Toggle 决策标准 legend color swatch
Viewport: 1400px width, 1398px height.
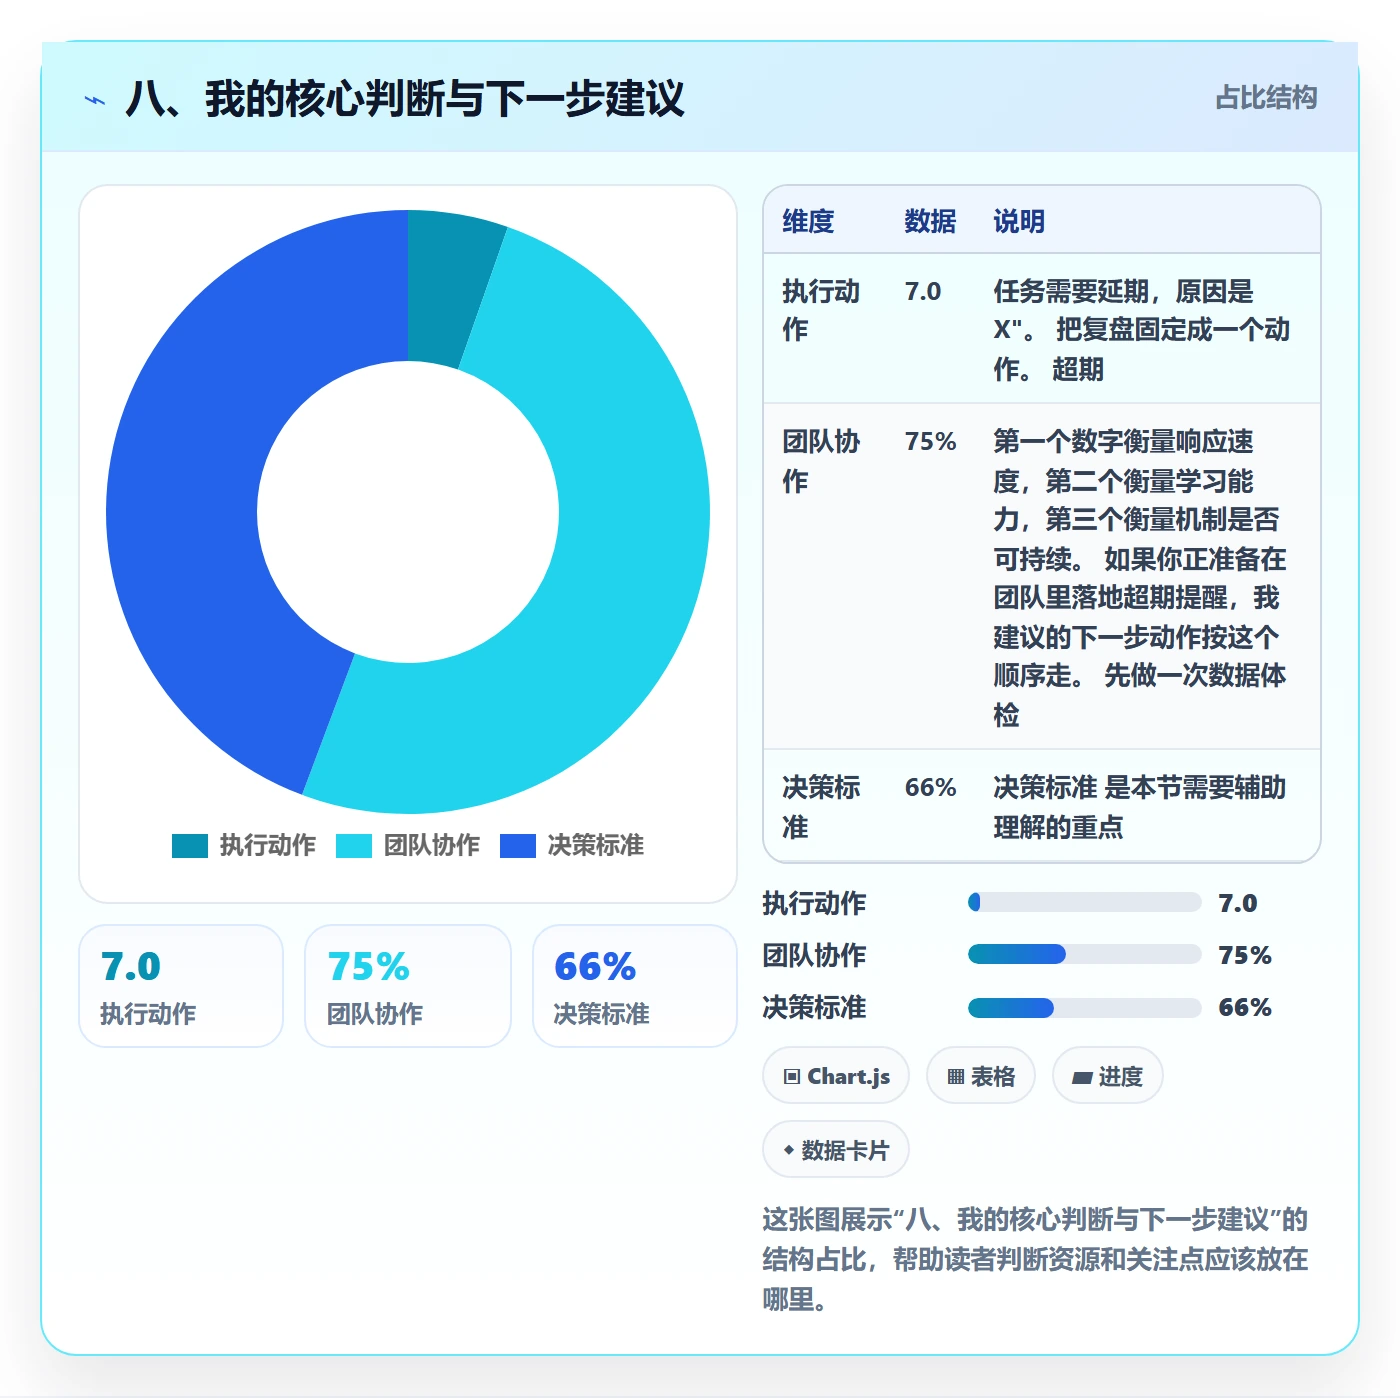(x=518, y=846)
